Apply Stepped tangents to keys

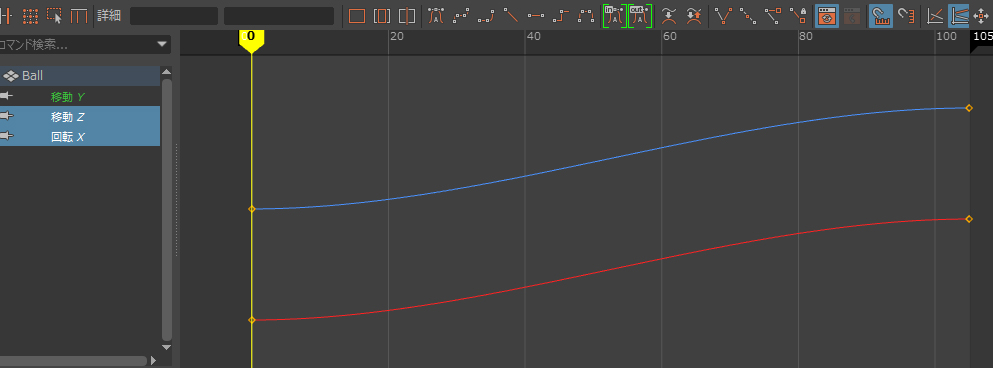[560, 16]
